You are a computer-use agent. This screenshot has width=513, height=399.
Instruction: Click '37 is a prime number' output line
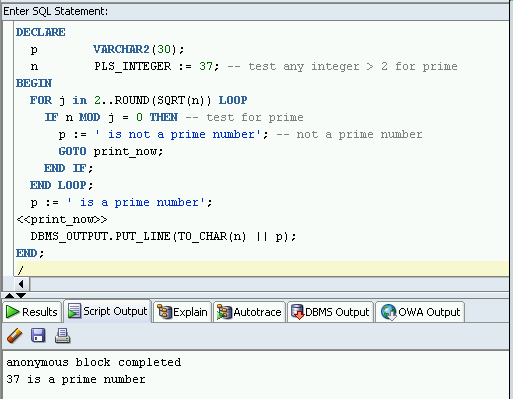[76, 379]
